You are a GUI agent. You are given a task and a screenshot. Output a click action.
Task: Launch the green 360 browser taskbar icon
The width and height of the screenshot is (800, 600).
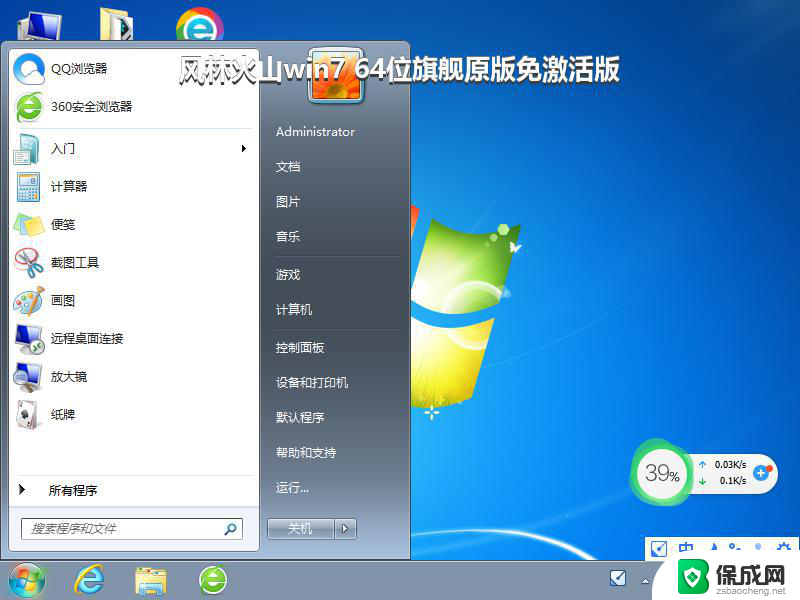[213, 581]
